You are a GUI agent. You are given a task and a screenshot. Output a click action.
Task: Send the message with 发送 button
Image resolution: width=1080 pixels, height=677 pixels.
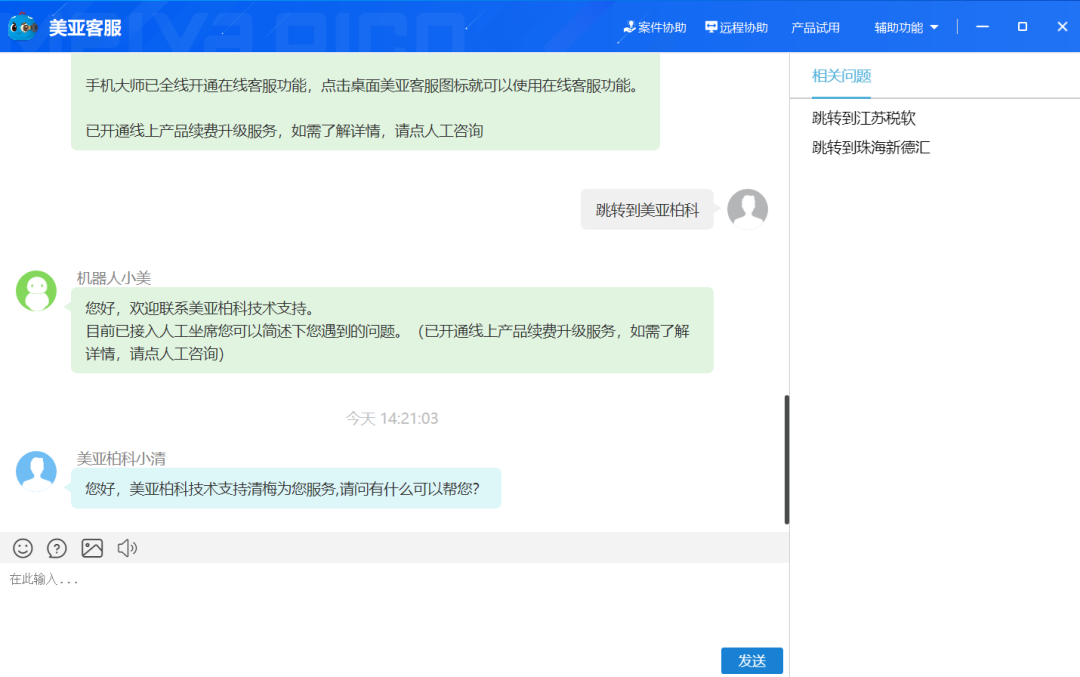click(751, 660)
